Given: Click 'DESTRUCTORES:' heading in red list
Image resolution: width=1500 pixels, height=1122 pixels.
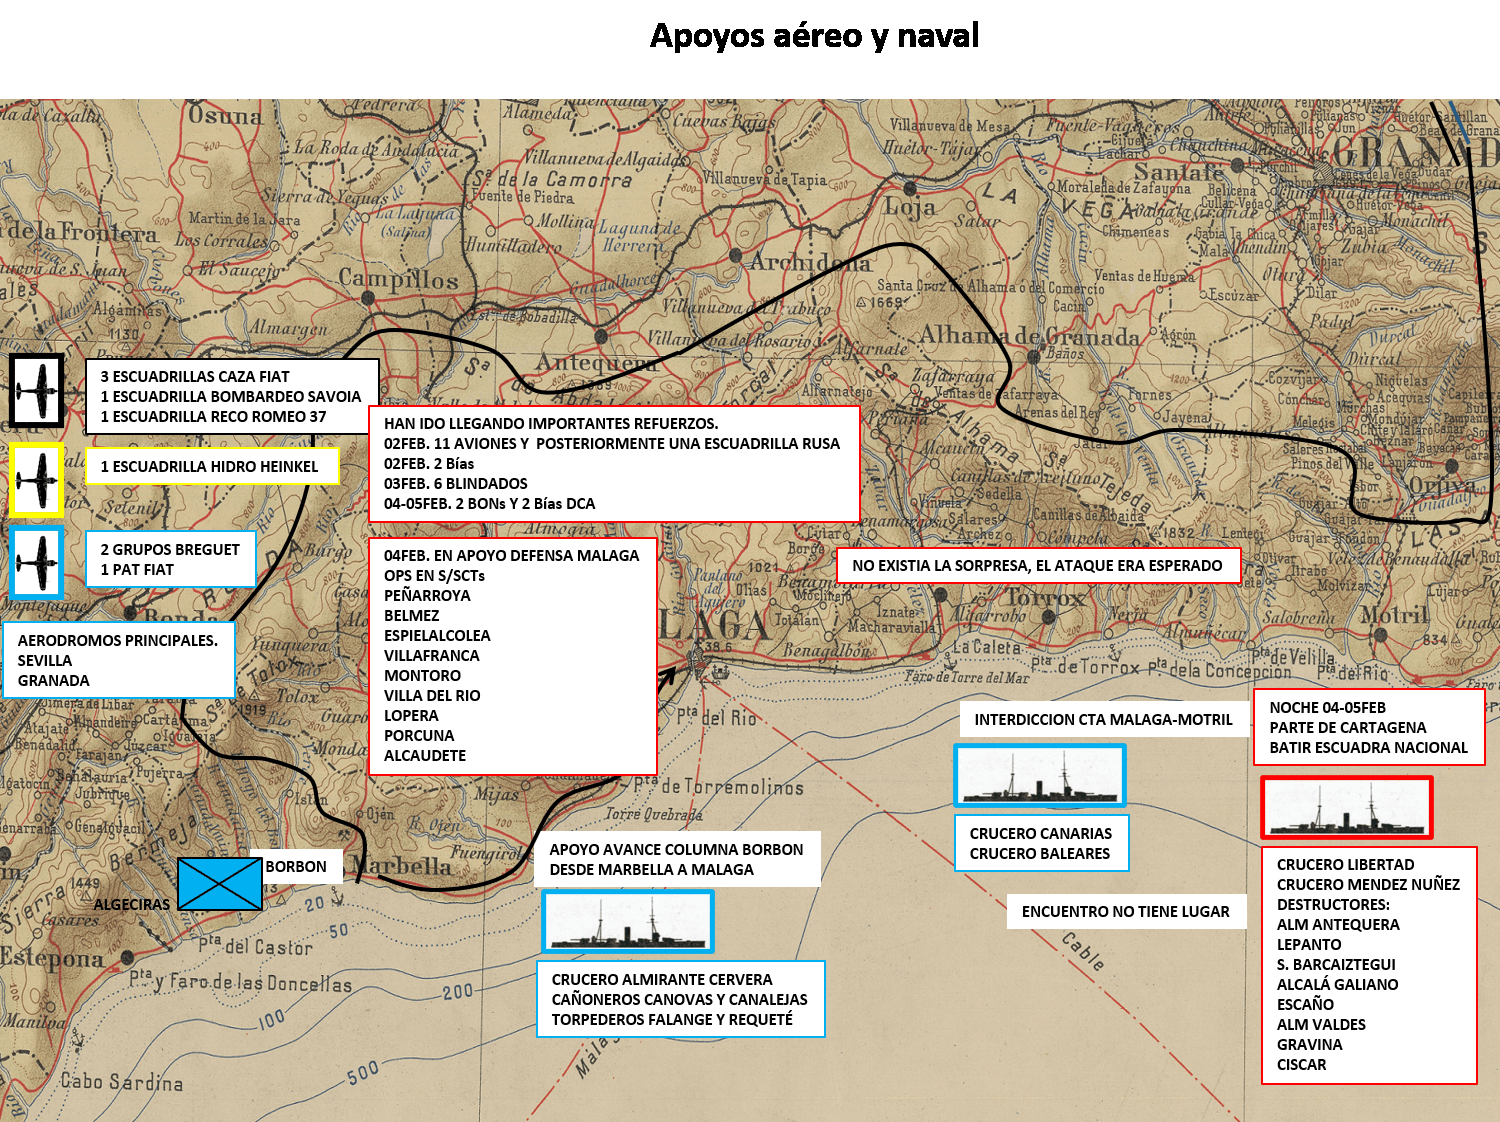Looking at the screenshot, I should 1333,905.
